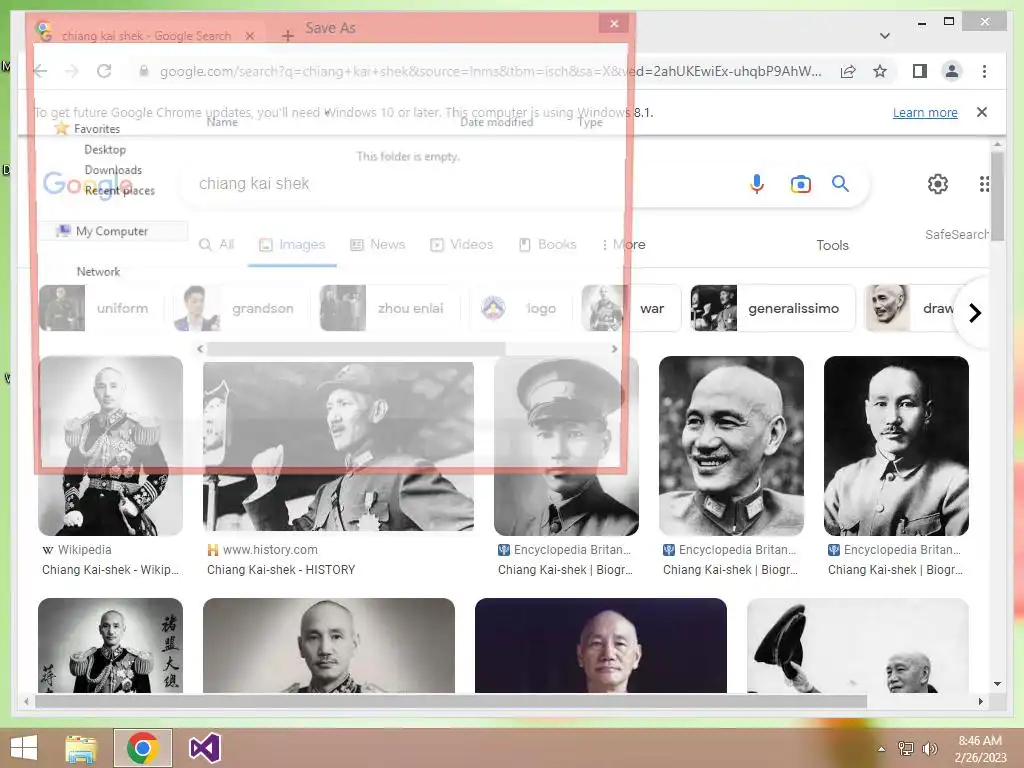The width and height of the screenshot is (1024, 768).
Task: Select Downloads in Save As sidebar
Action: (x=113, y=170)
